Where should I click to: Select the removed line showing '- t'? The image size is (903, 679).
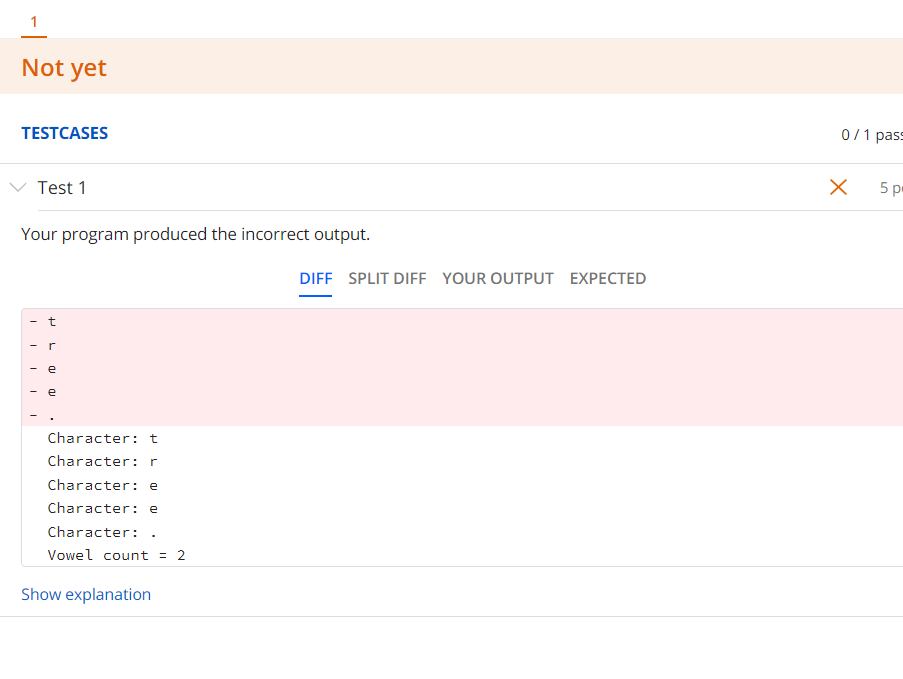tap(44, 321)
